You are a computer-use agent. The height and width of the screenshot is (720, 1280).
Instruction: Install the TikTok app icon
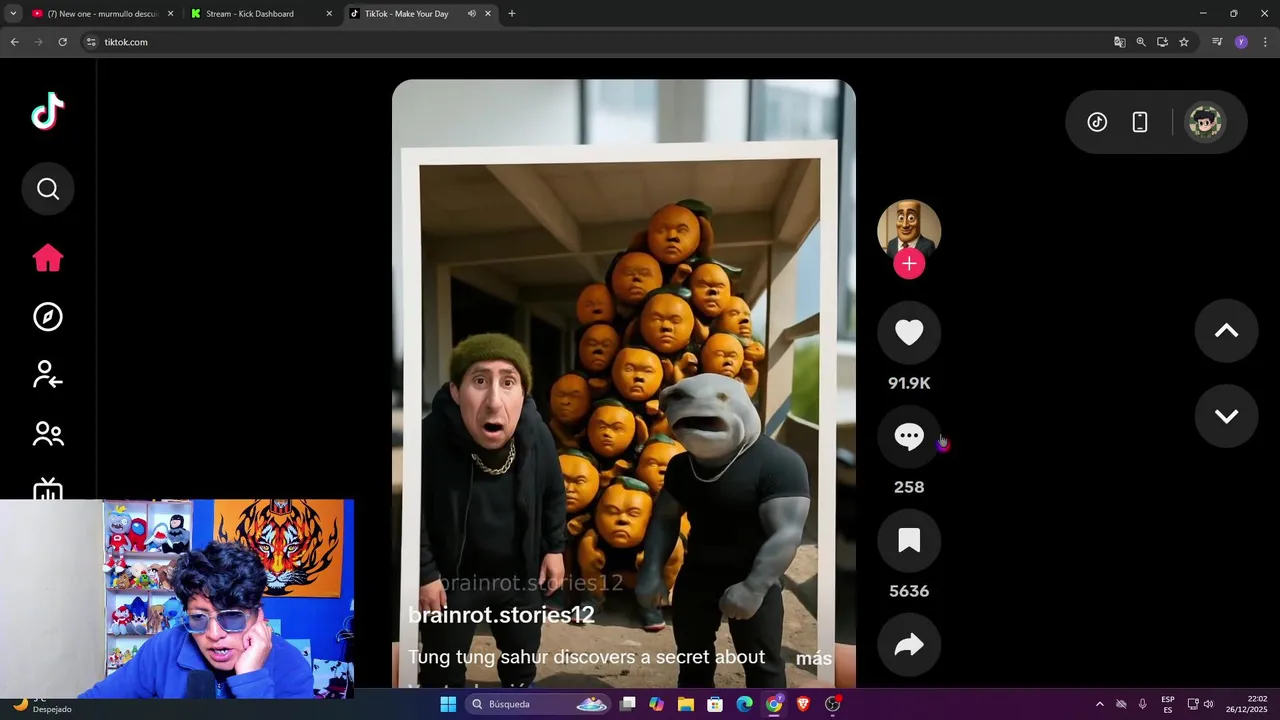tap(1162, 42)
